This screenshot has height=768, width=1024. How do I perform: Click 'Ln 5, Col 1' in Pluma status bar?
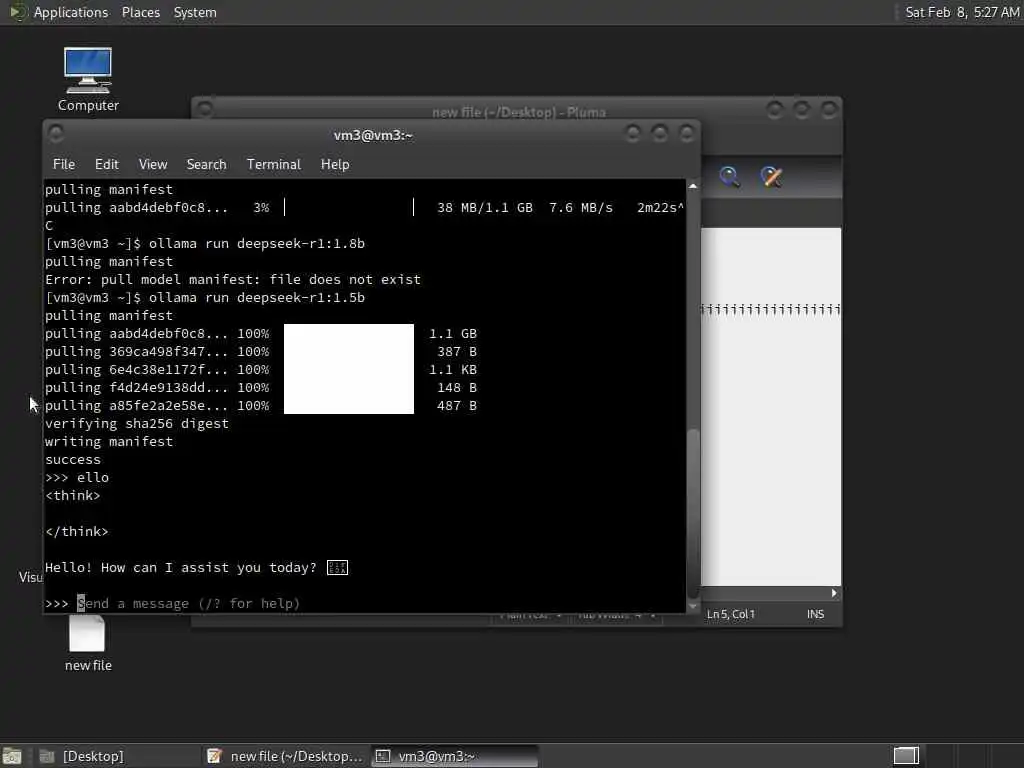pos(731,614)
